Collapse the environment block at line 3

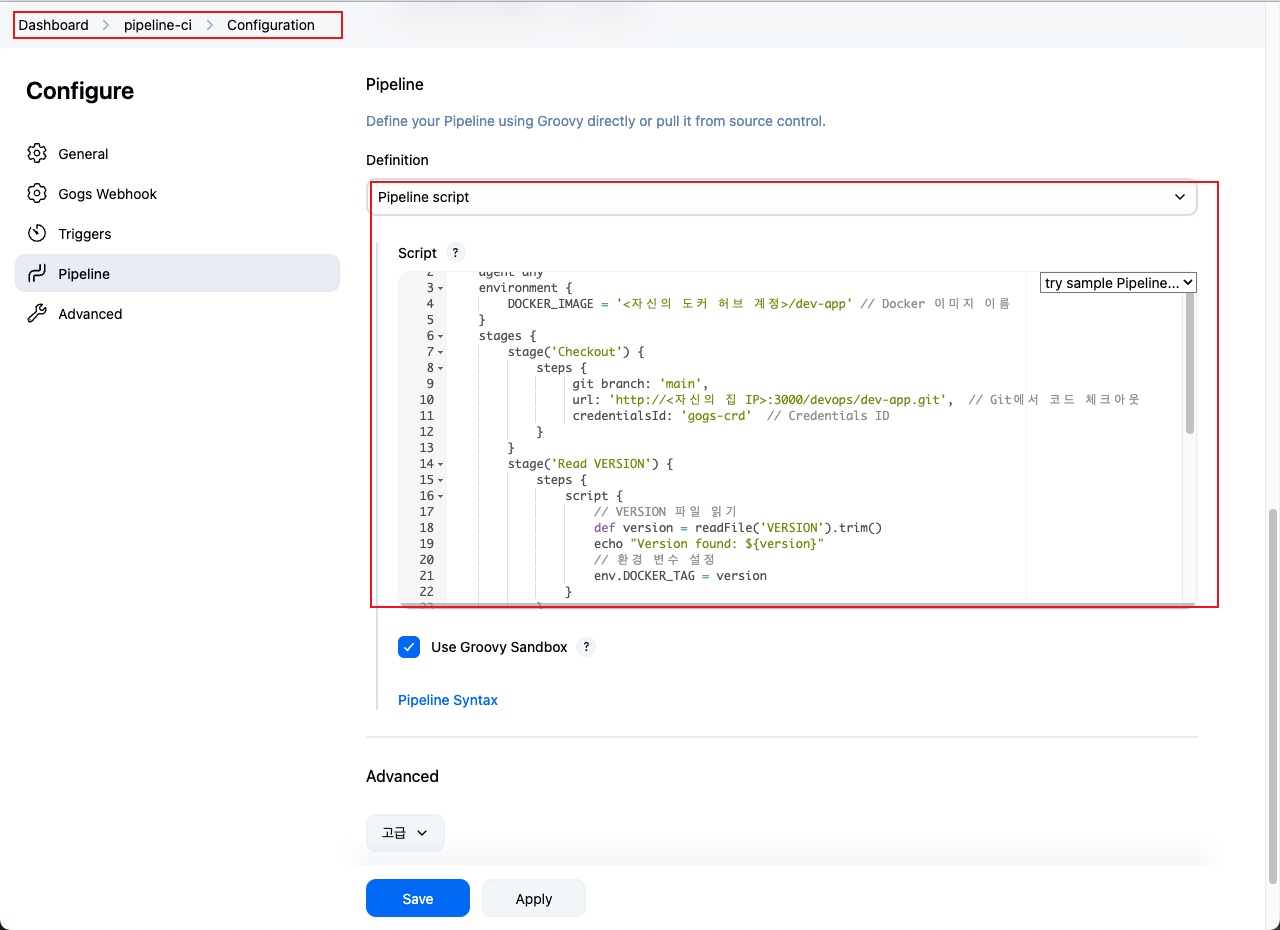coord(441,288)
